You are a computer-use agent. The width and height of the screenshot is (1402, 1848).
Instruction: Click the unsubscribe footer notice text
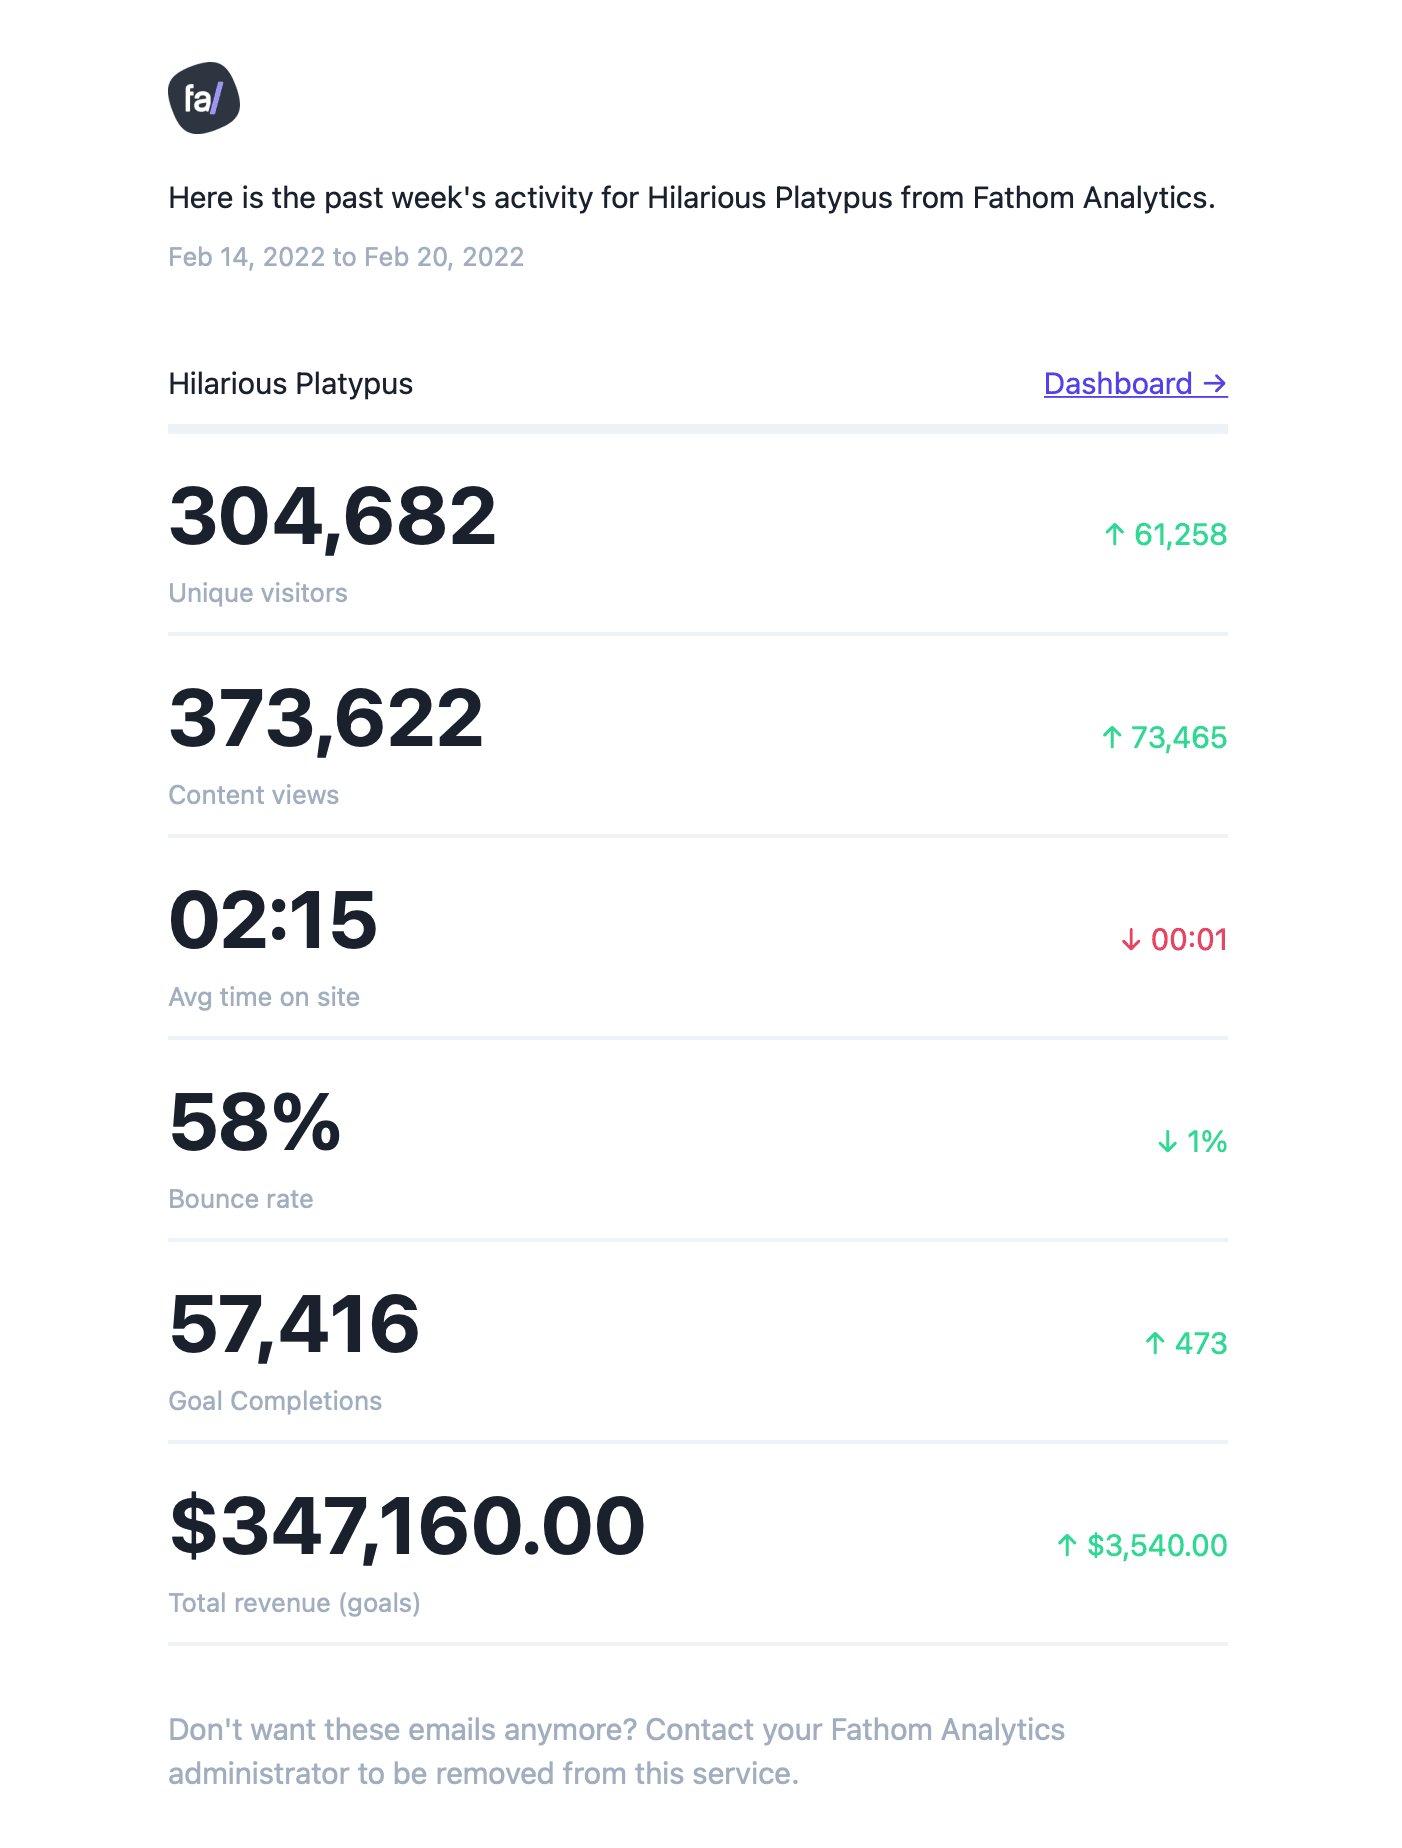(616, 1752)
